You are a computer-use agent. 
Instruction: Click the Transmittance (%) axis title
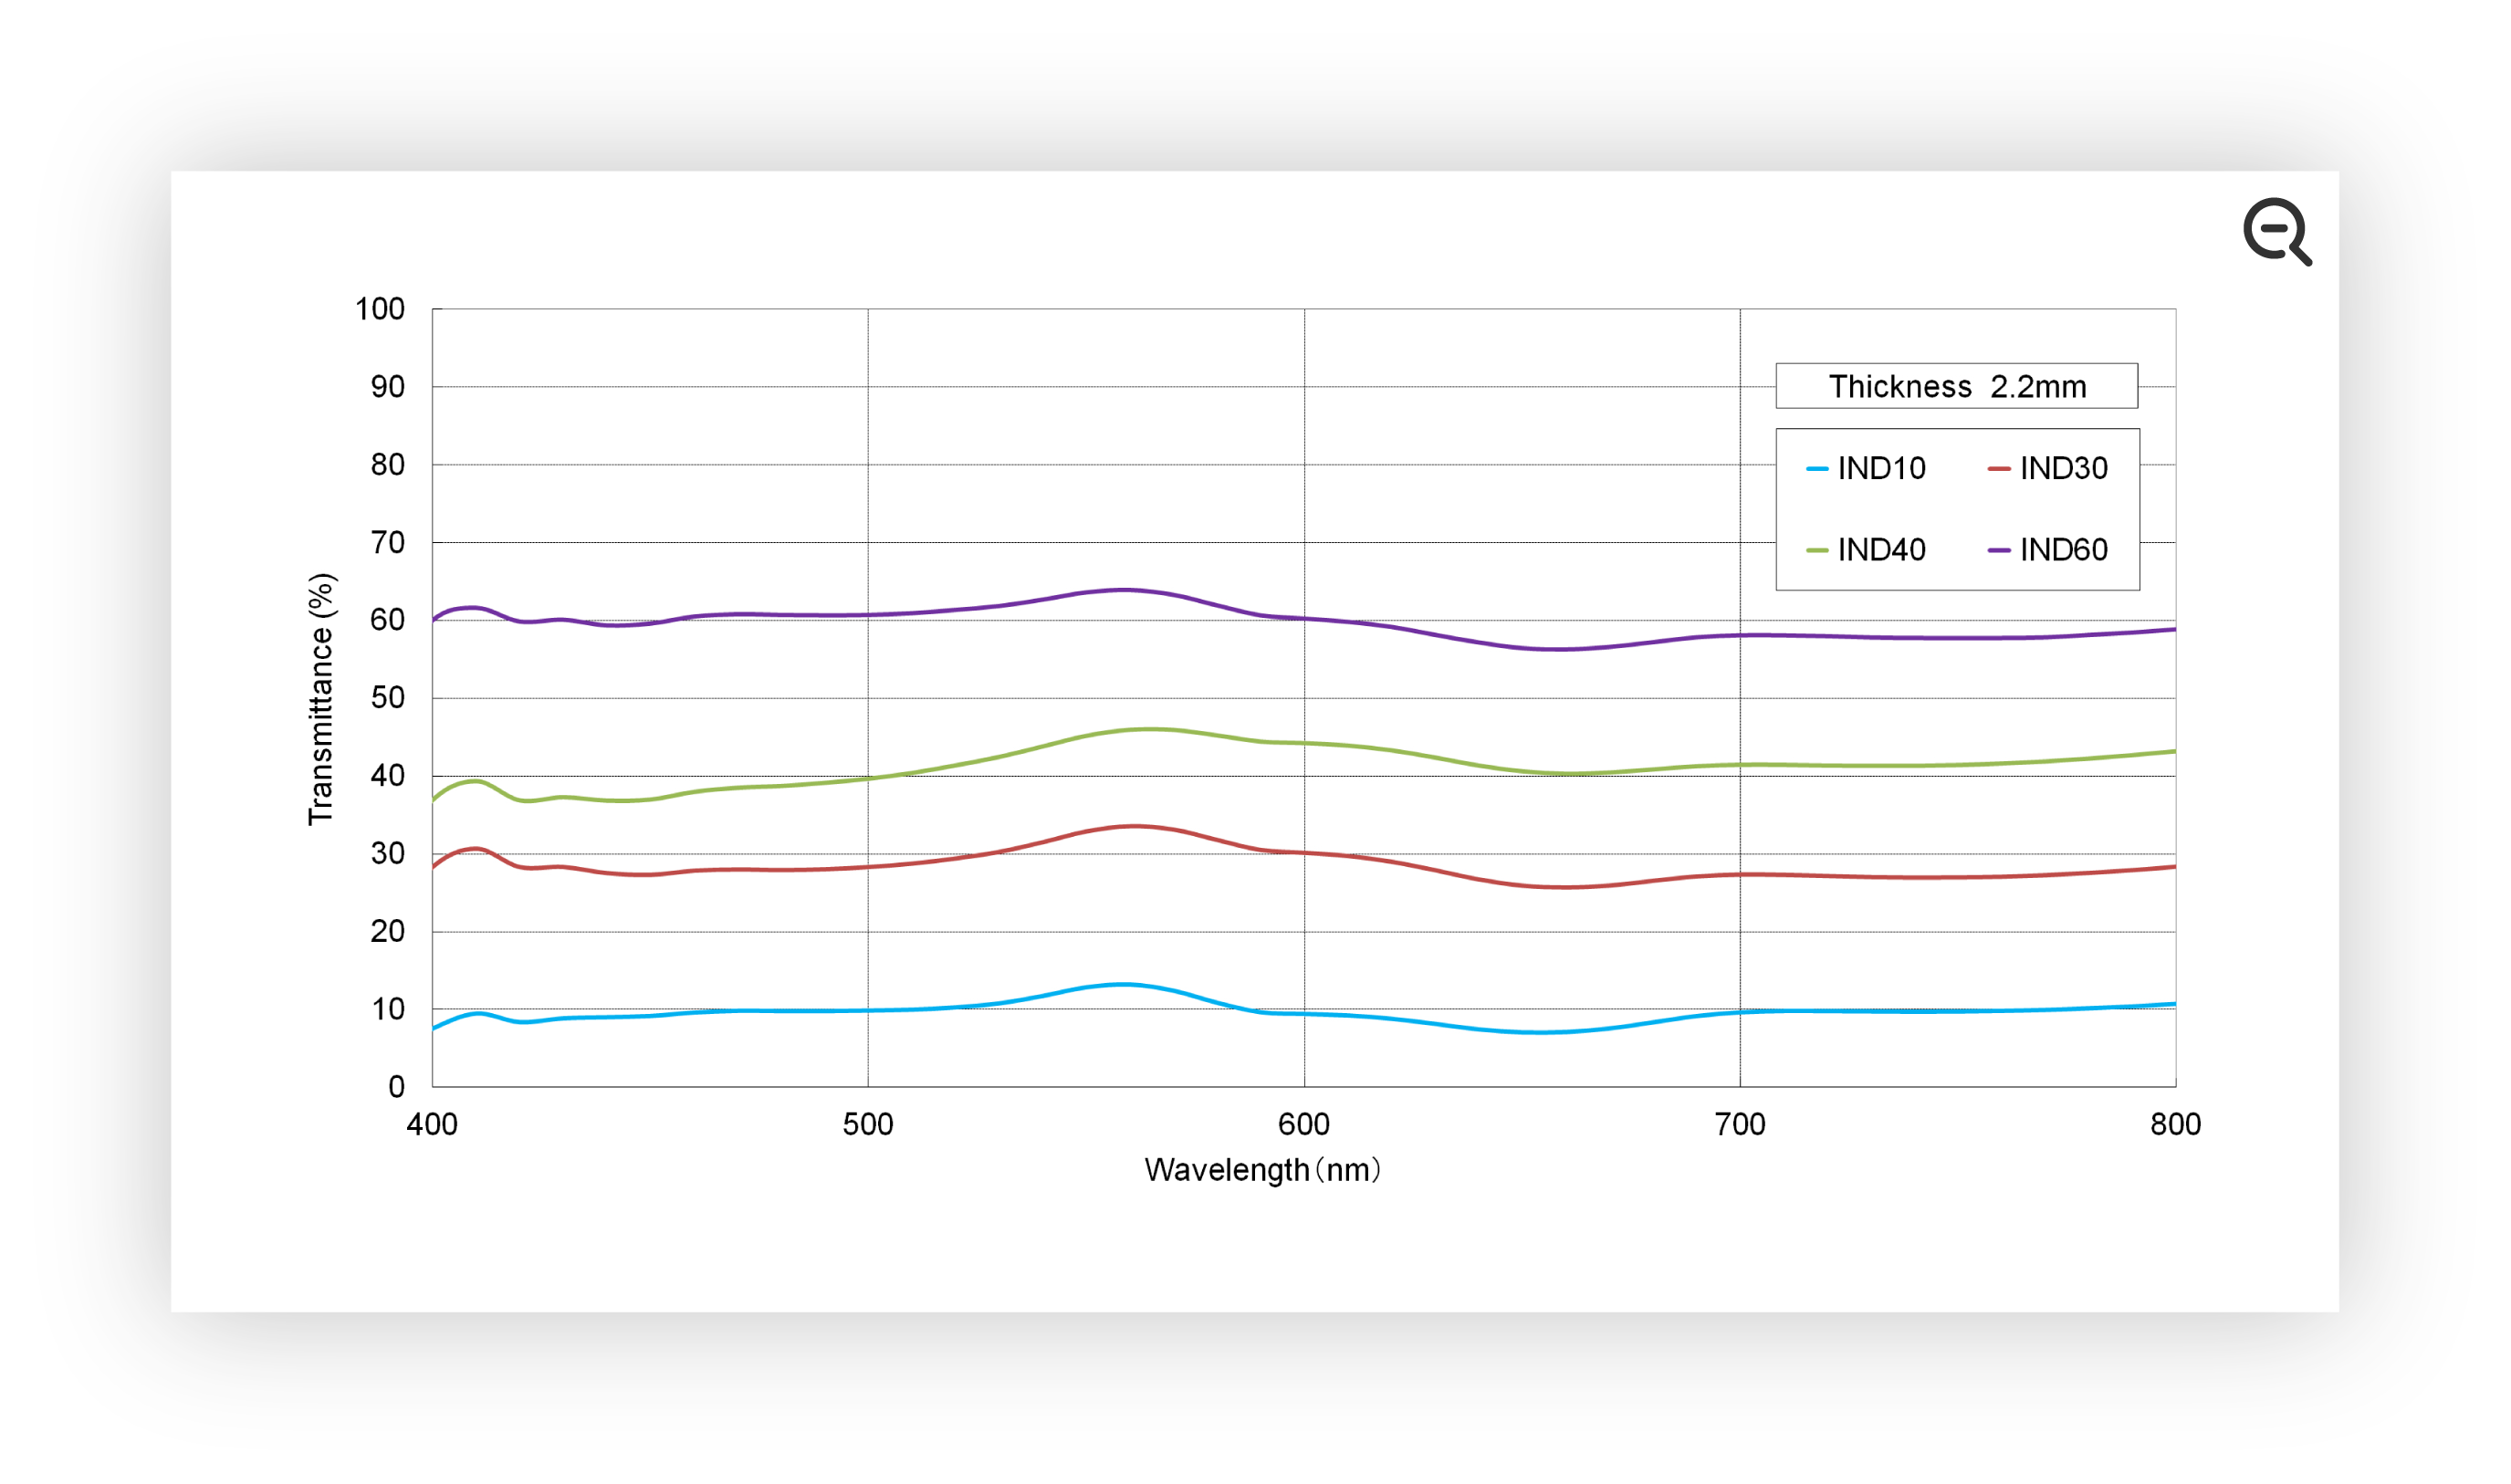(321, 699)
